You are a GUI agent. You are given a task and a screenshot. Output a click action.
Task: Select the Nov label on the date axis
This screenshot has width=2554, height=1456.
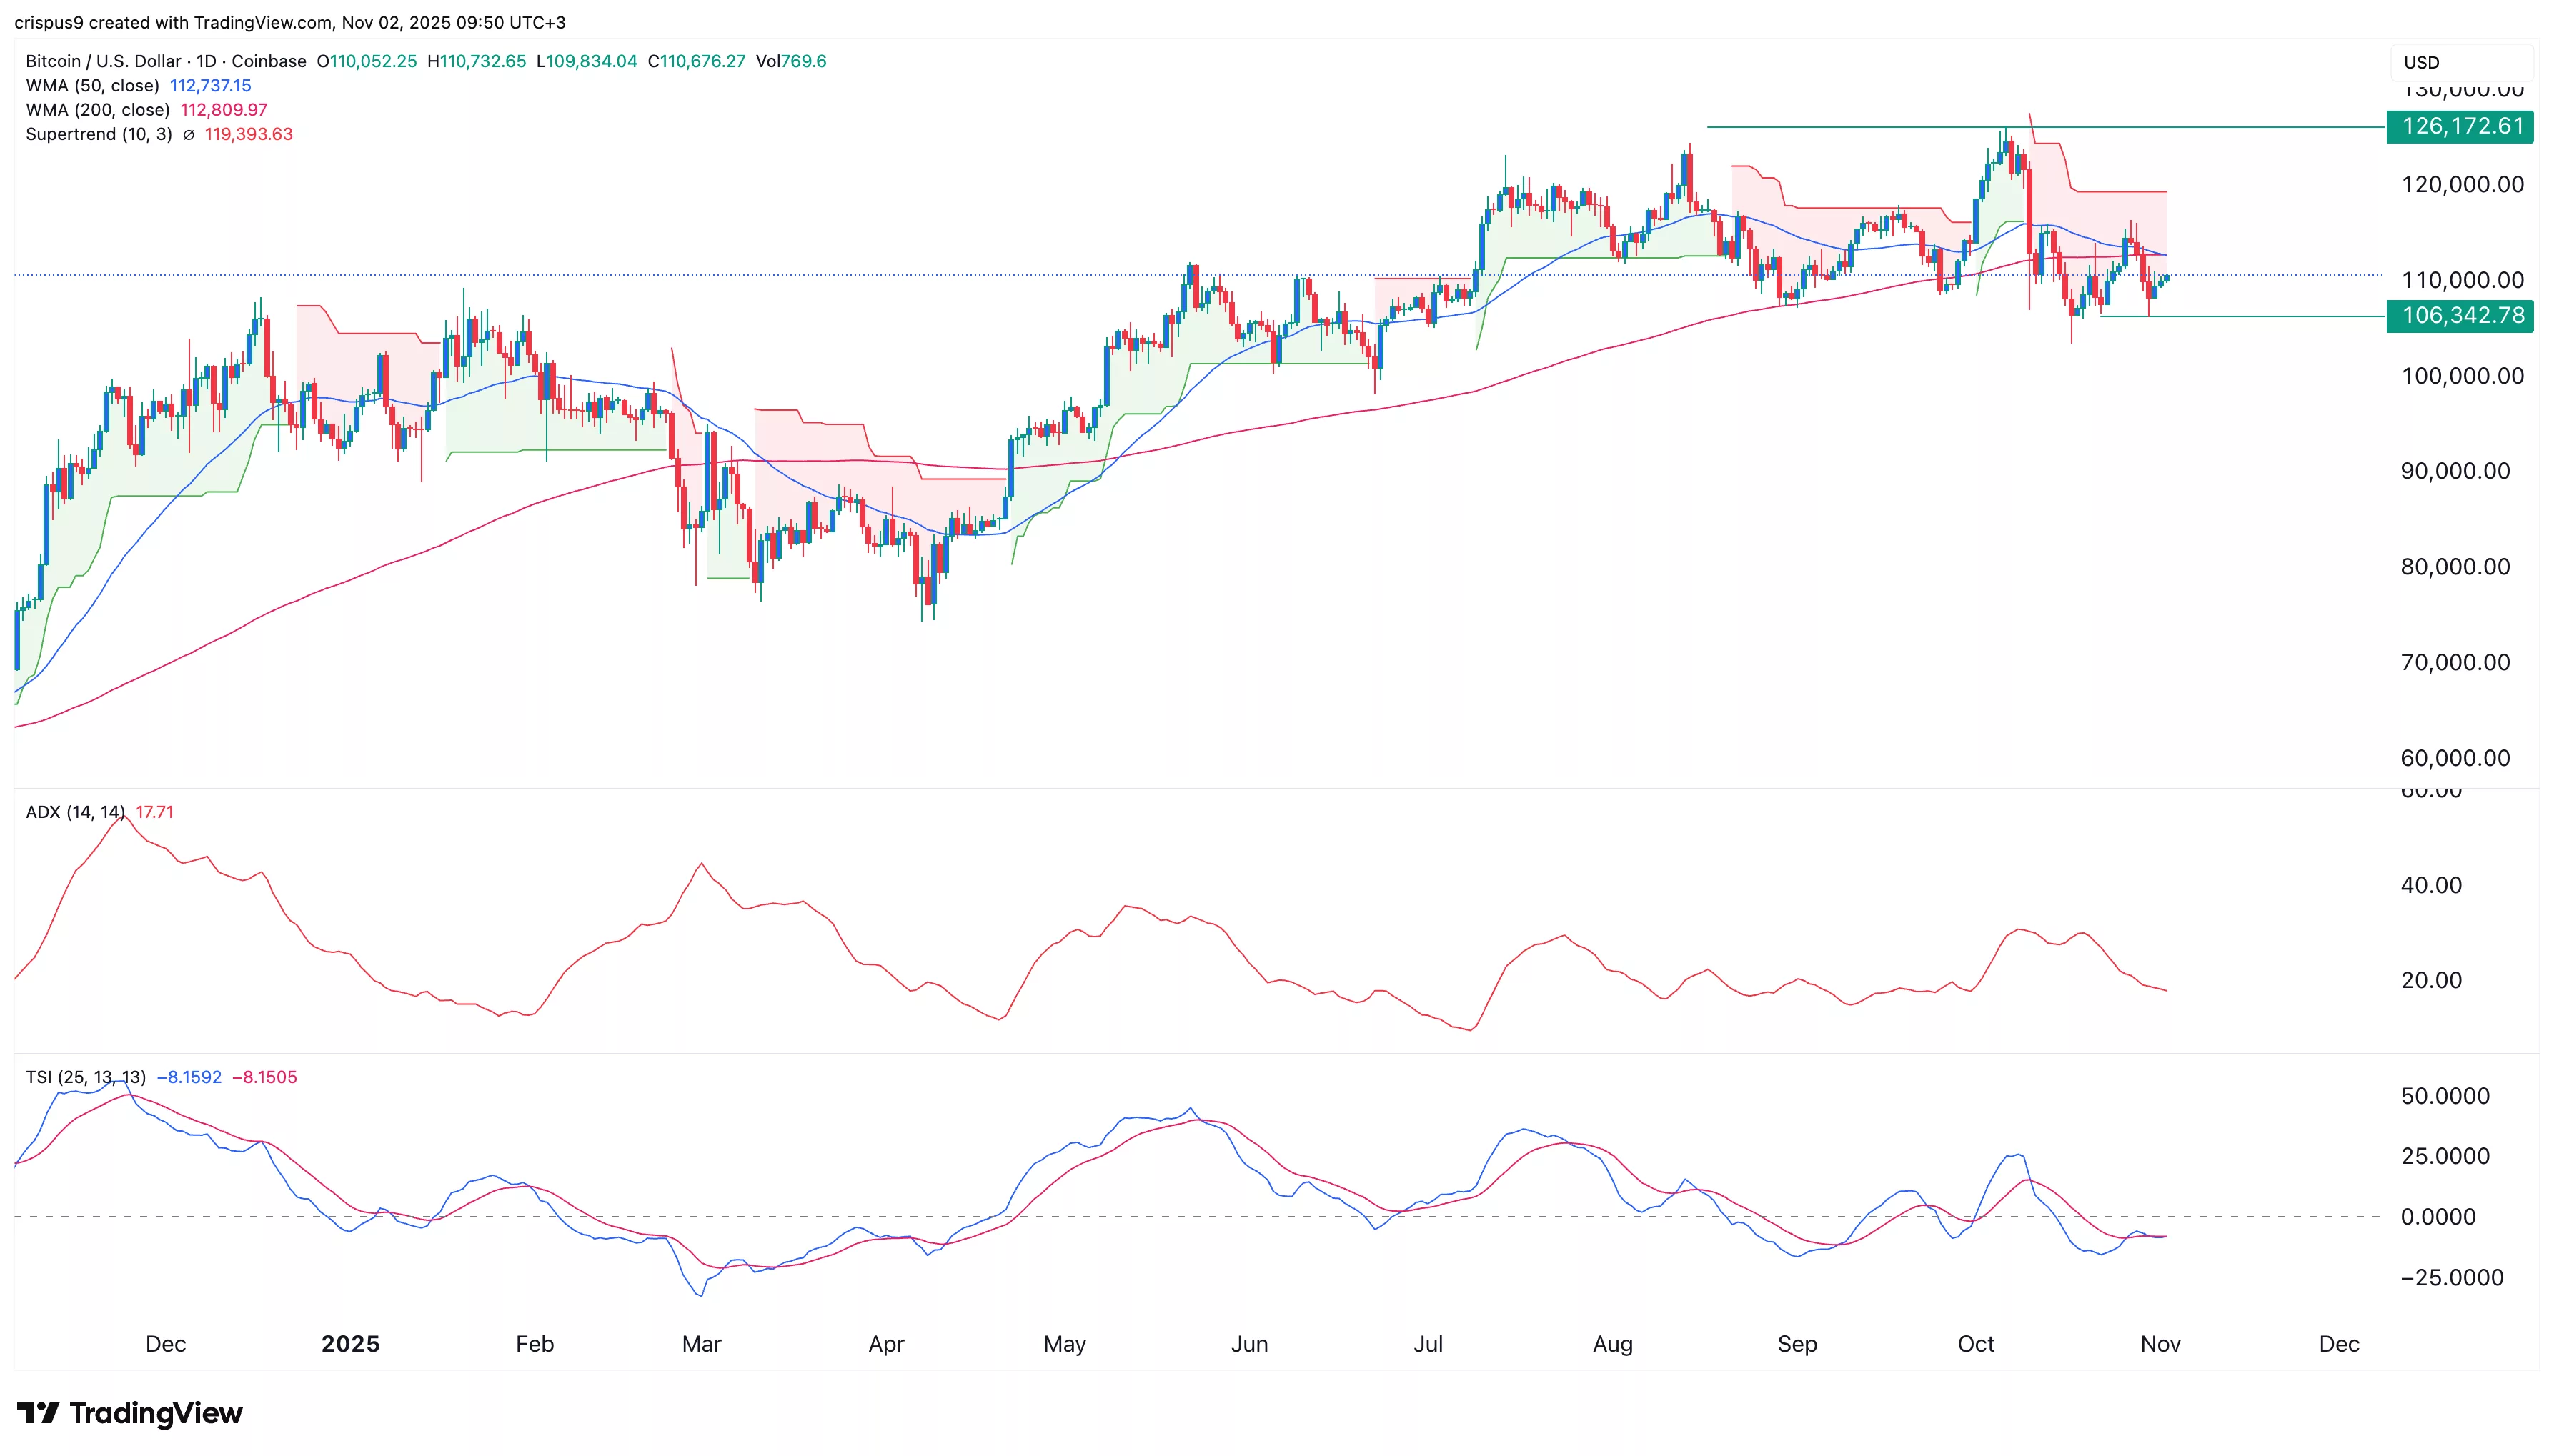(2160, 1345)
